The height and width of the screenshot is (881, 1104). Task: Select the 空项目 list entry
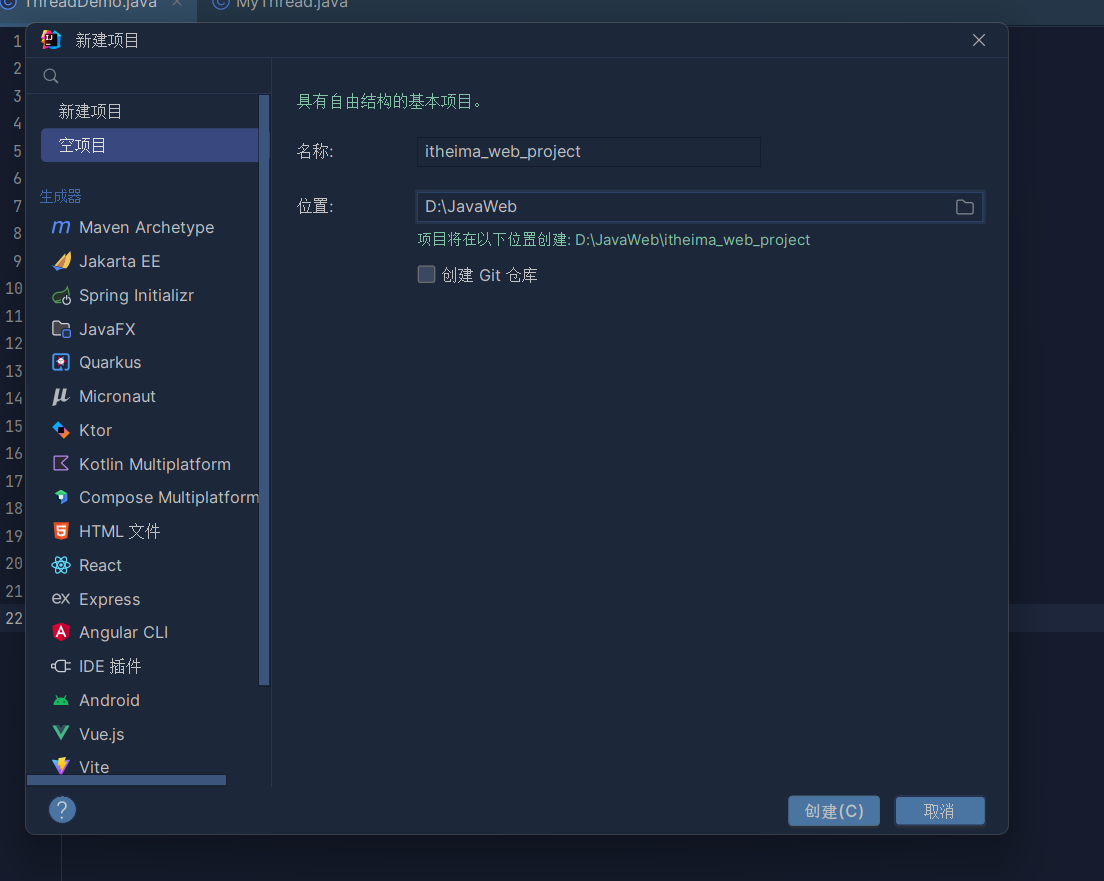pos(150,145)
